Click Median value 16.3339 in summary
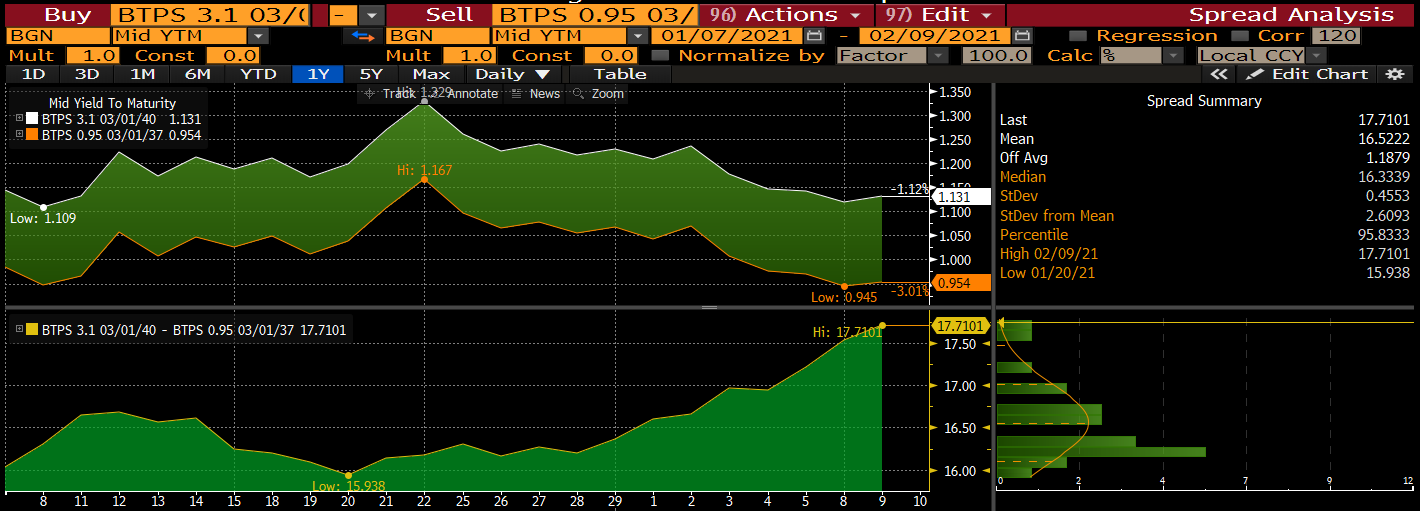Viewport: 1420px width, 511px height. tap(1383, 177)
